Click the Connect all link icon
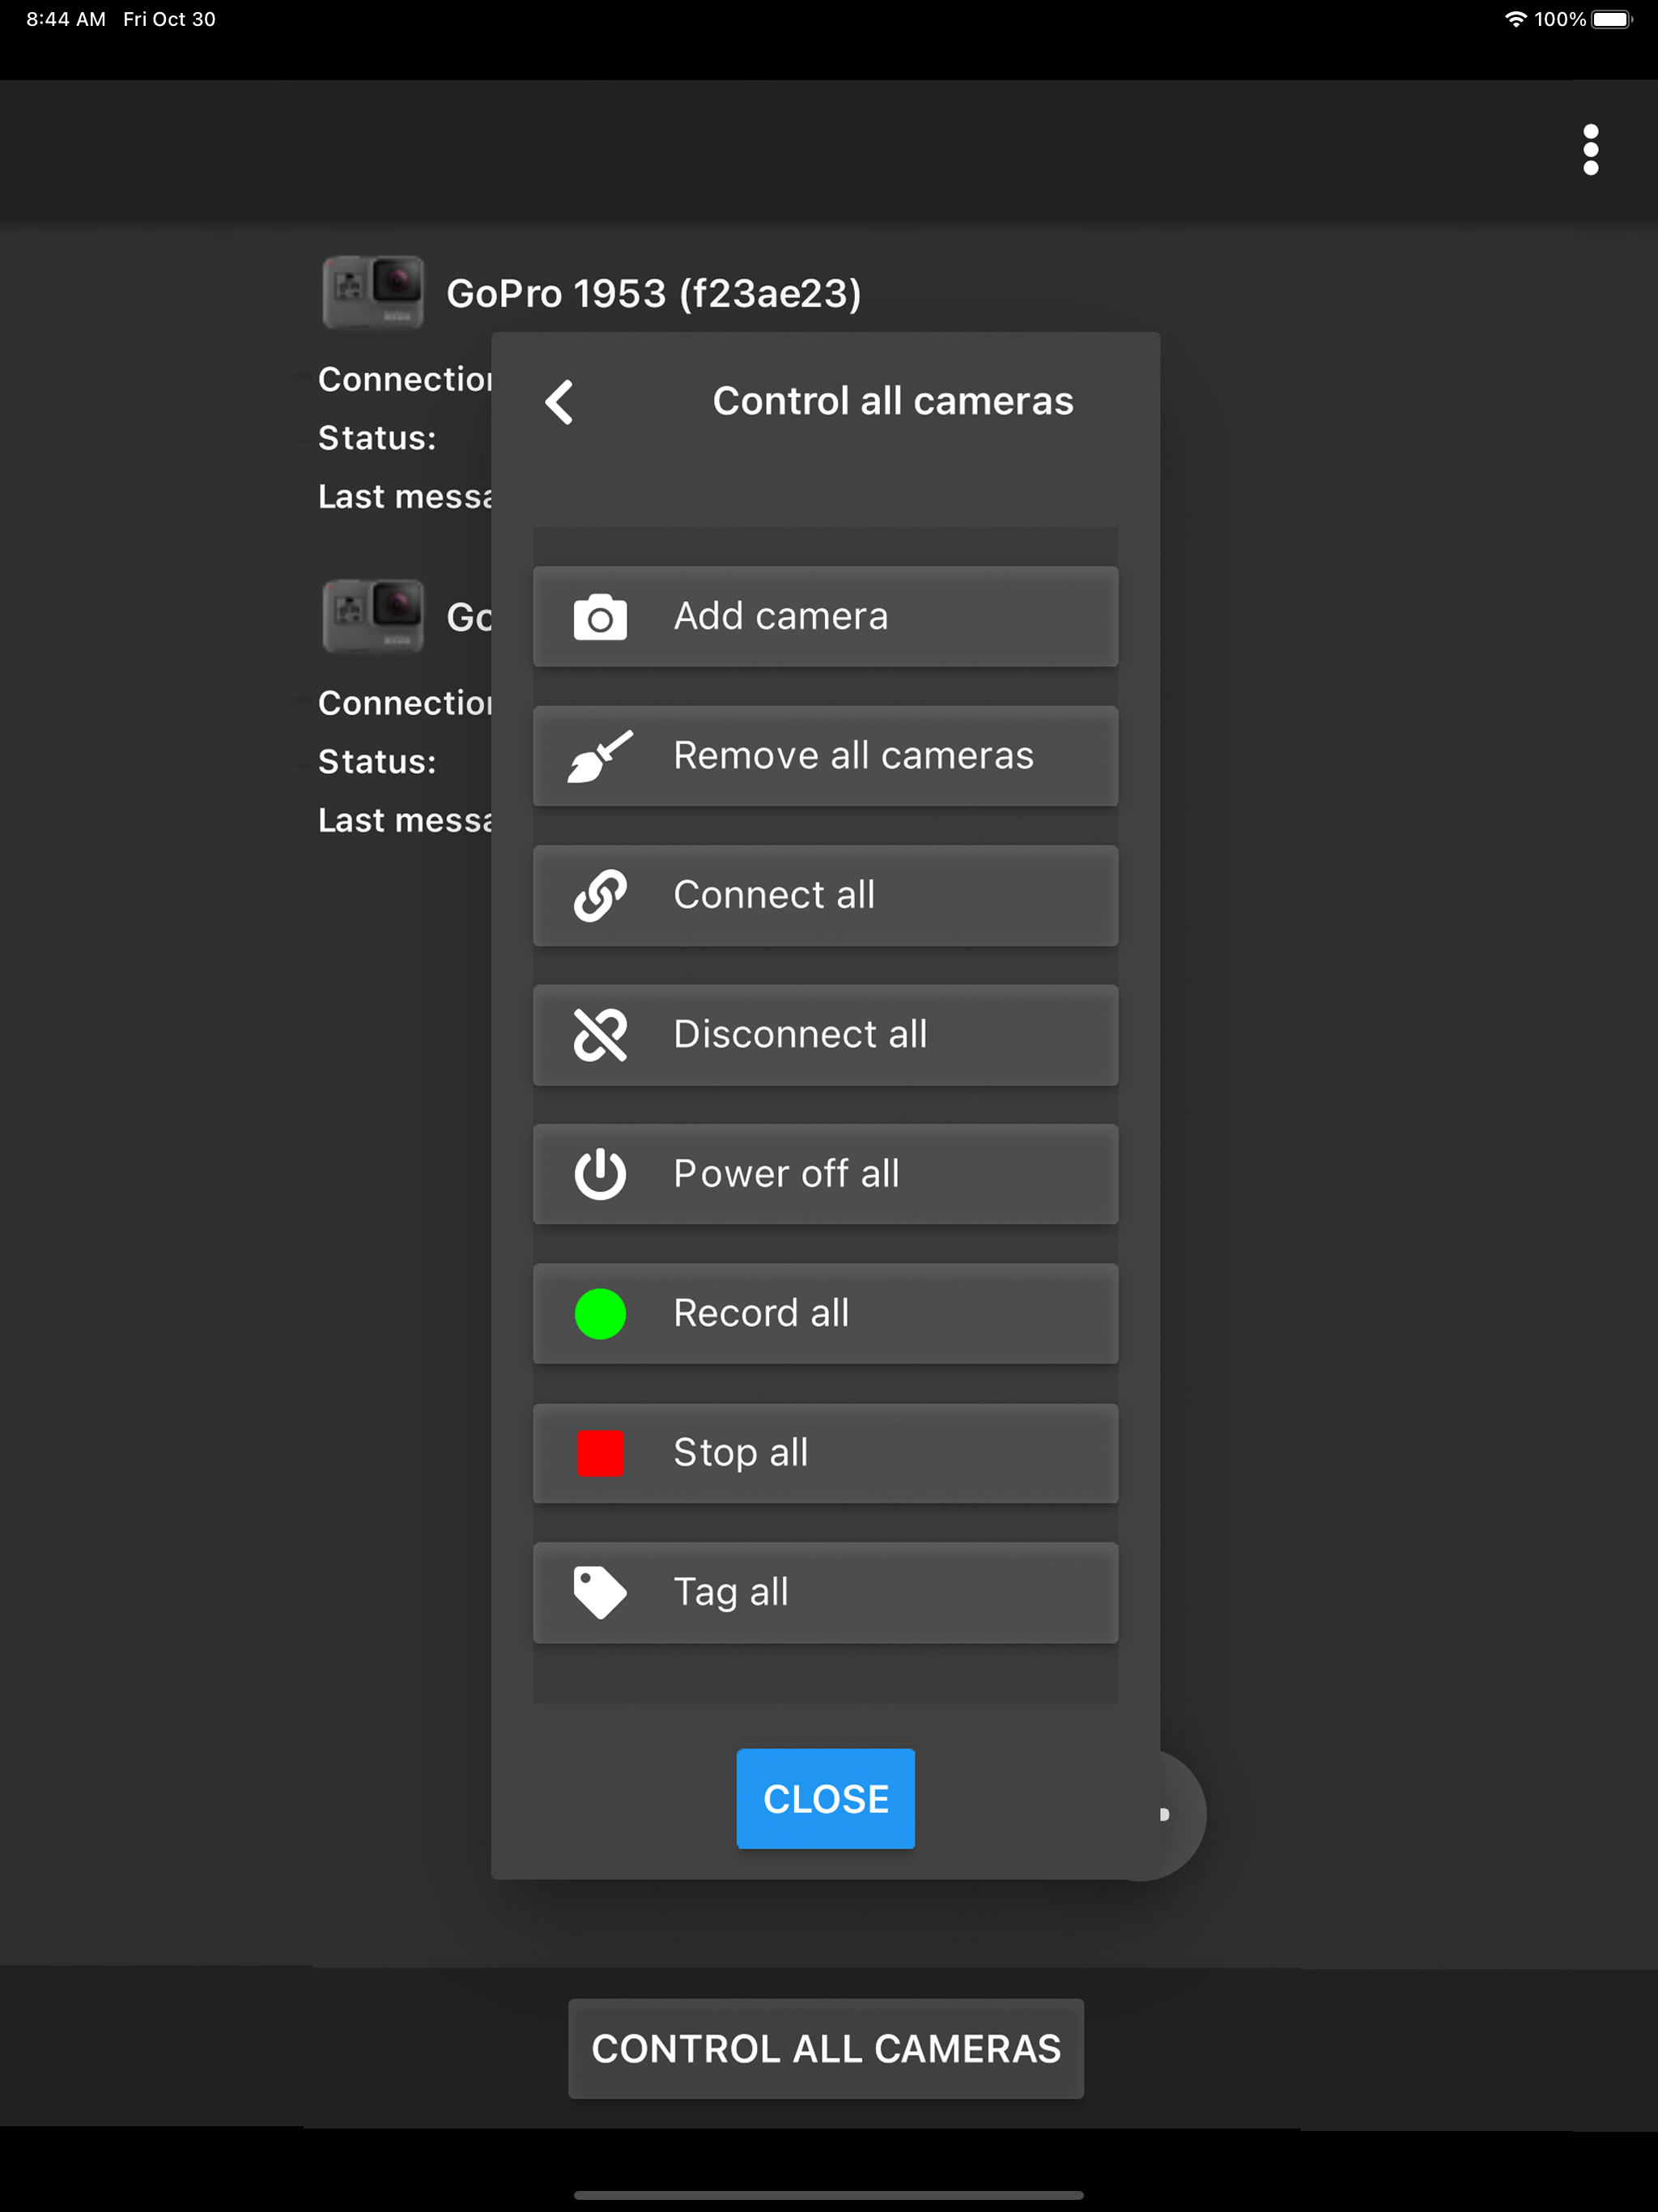This screenshot has width=1658, height=2212. coord(598,895)
